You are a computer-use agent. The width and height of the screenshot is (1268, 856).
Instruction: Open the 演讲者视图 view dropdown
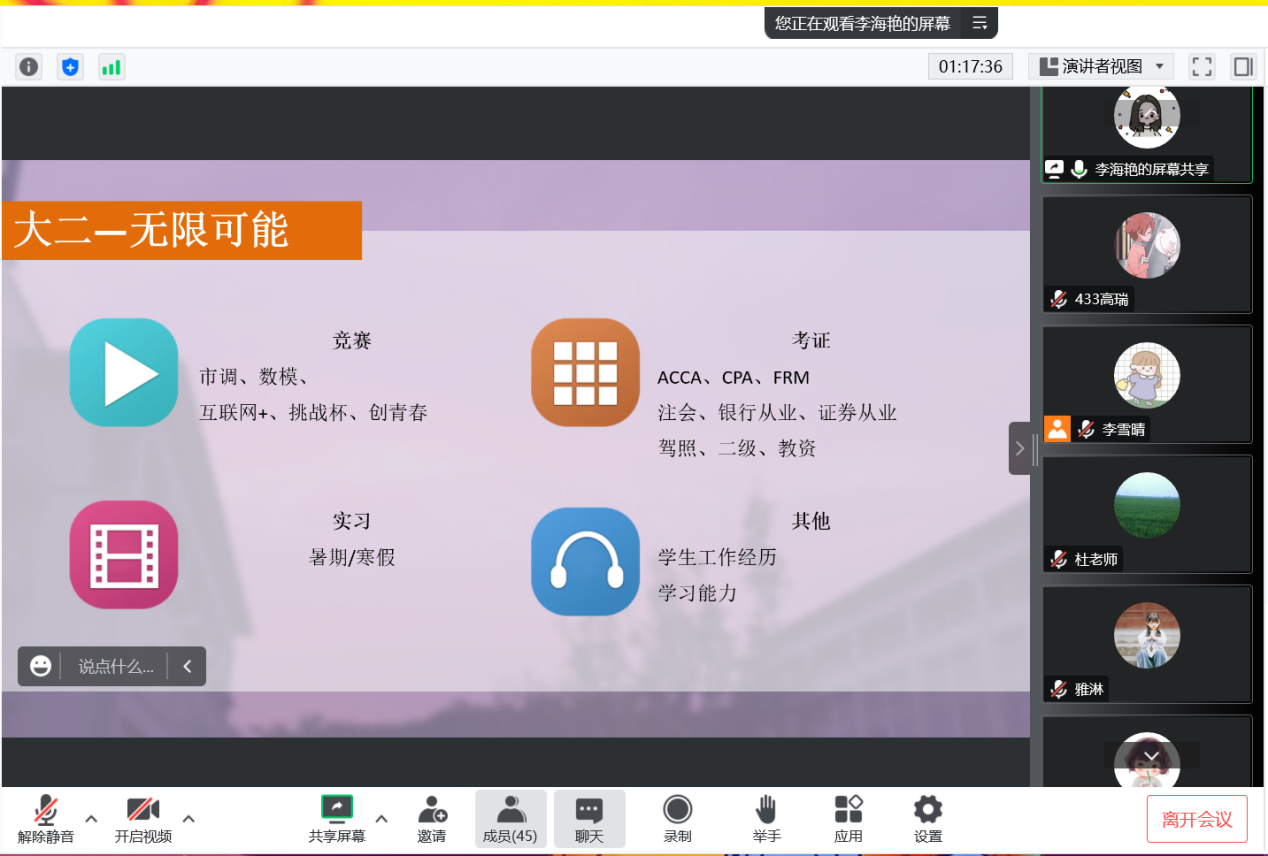pyautogui.click(x=1101, y=67)
